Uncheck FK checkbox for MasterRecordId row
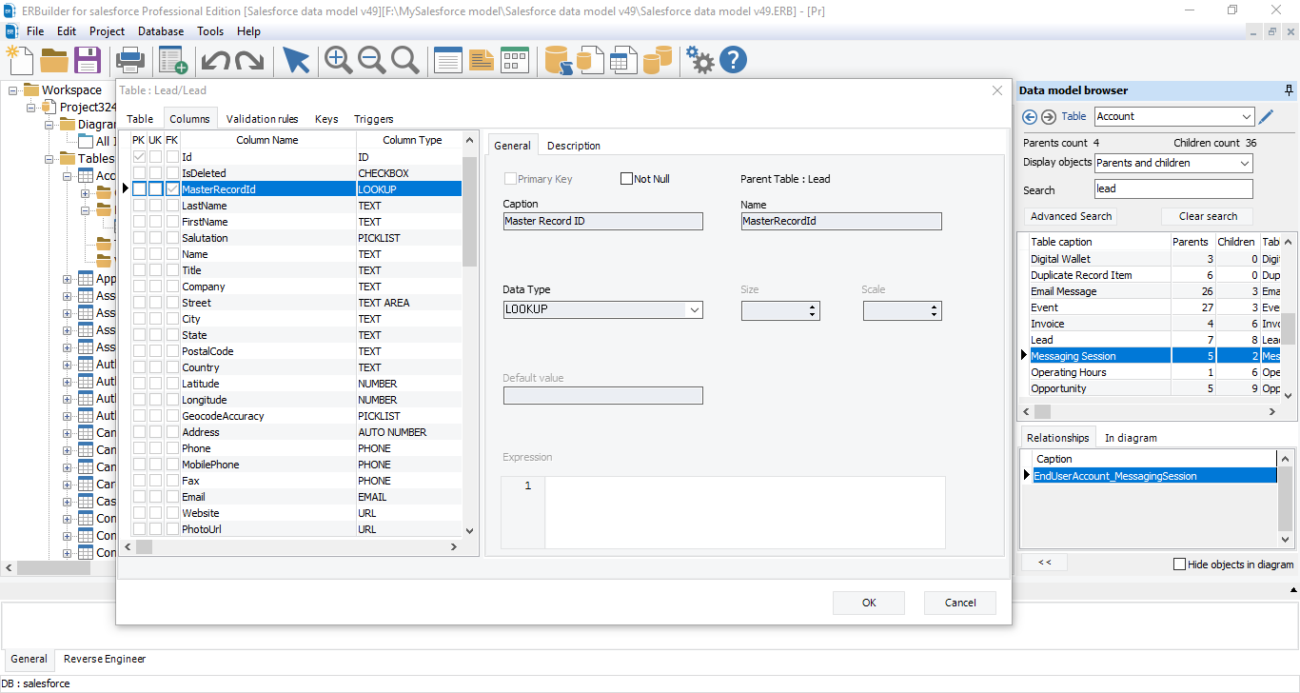The image size is (1300, 693). tap(173, 189)
